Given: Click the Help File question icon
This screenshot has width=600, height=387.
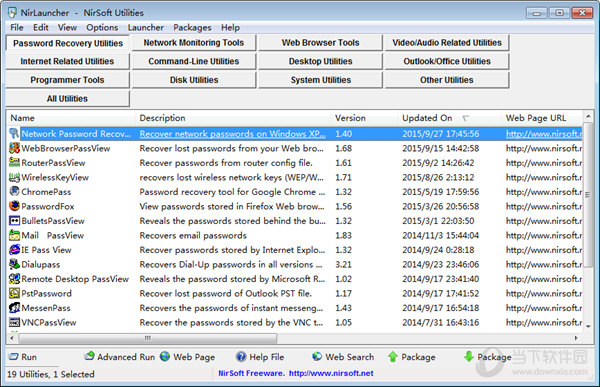Looking at the screenshot, I should (241, 357).
